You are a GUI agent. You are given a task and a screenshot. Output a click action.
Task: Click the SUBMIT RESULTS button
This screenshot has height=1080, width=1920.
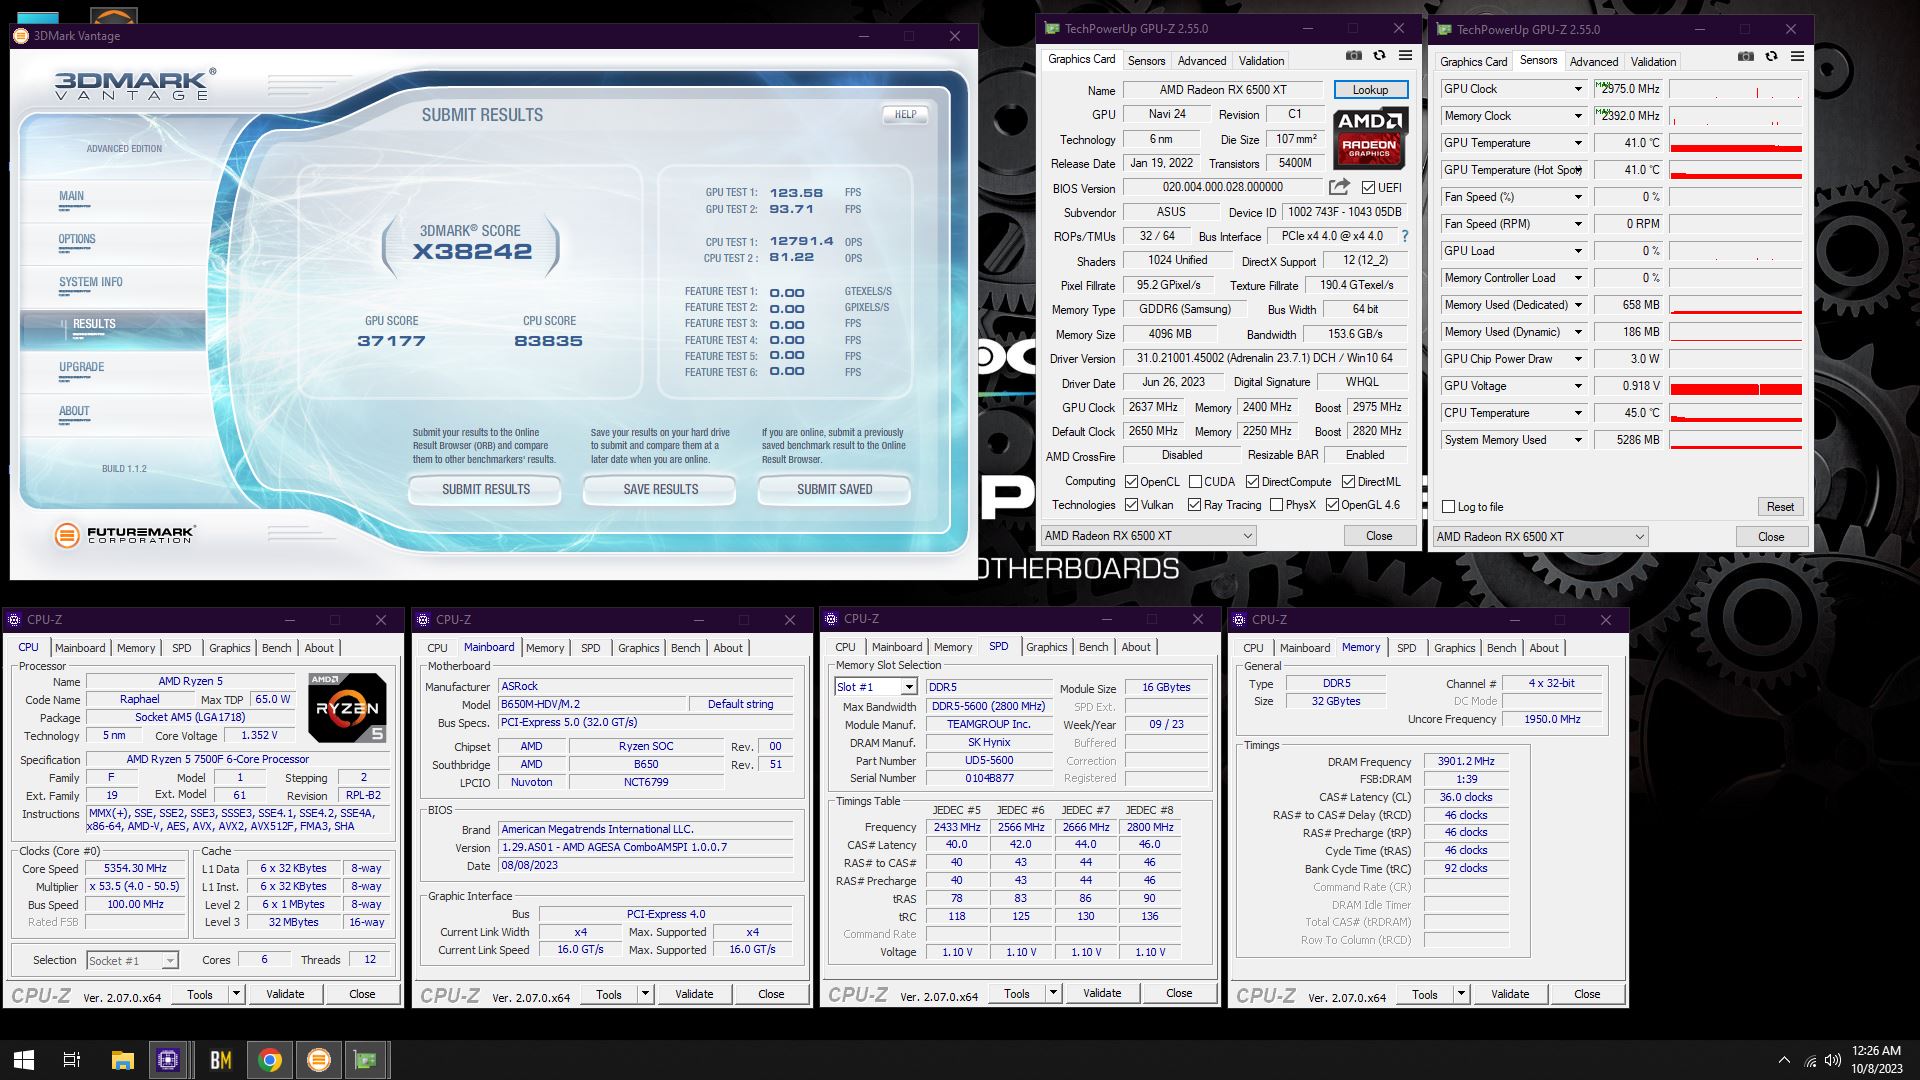click(x=486, y=489)
